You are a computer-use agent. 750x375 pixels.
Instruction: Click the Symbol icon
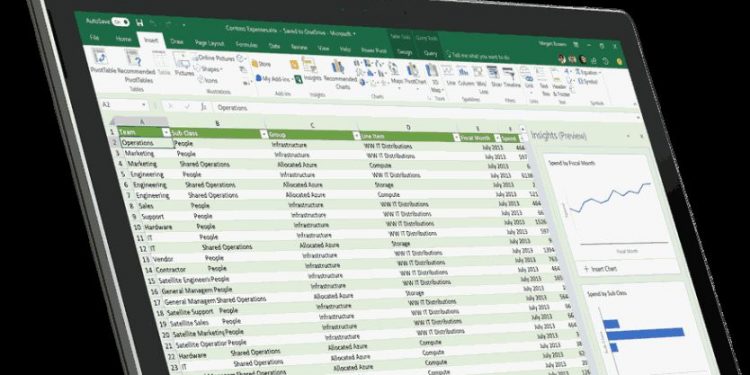pyautogui.click(x=587, y=81)
